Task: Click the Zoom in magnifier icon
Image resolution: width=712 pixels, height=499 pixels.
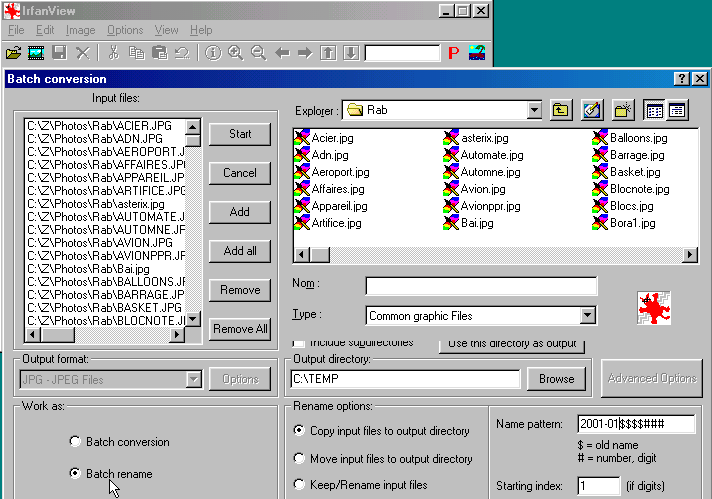Action: (x=236, y=52)
